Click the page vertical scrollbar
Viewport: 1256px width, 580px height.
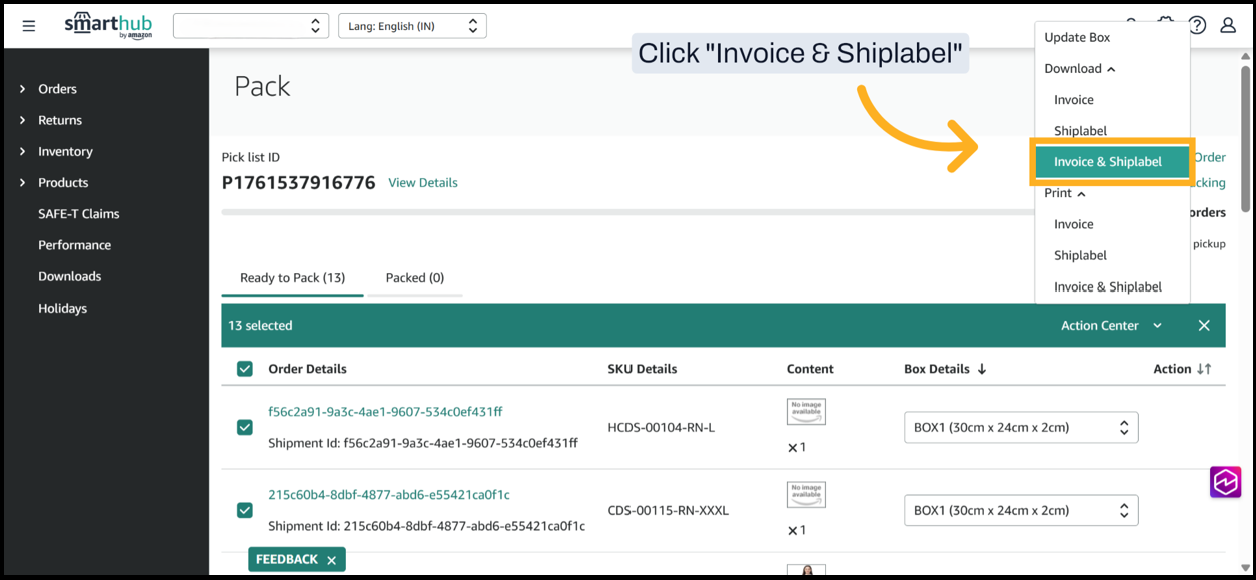coord(1245,140)
